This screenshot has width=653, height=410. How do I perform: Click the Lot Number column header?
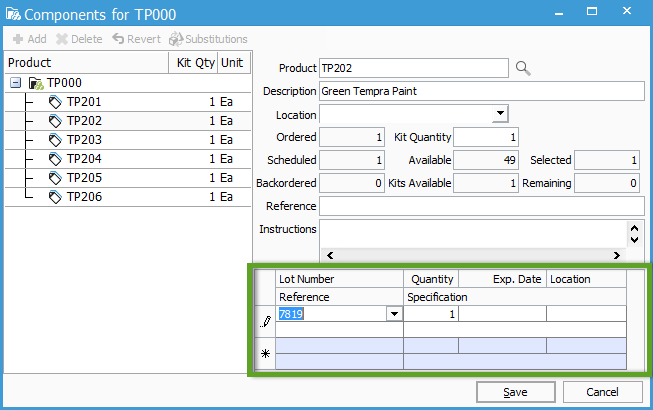pos(339,279)
